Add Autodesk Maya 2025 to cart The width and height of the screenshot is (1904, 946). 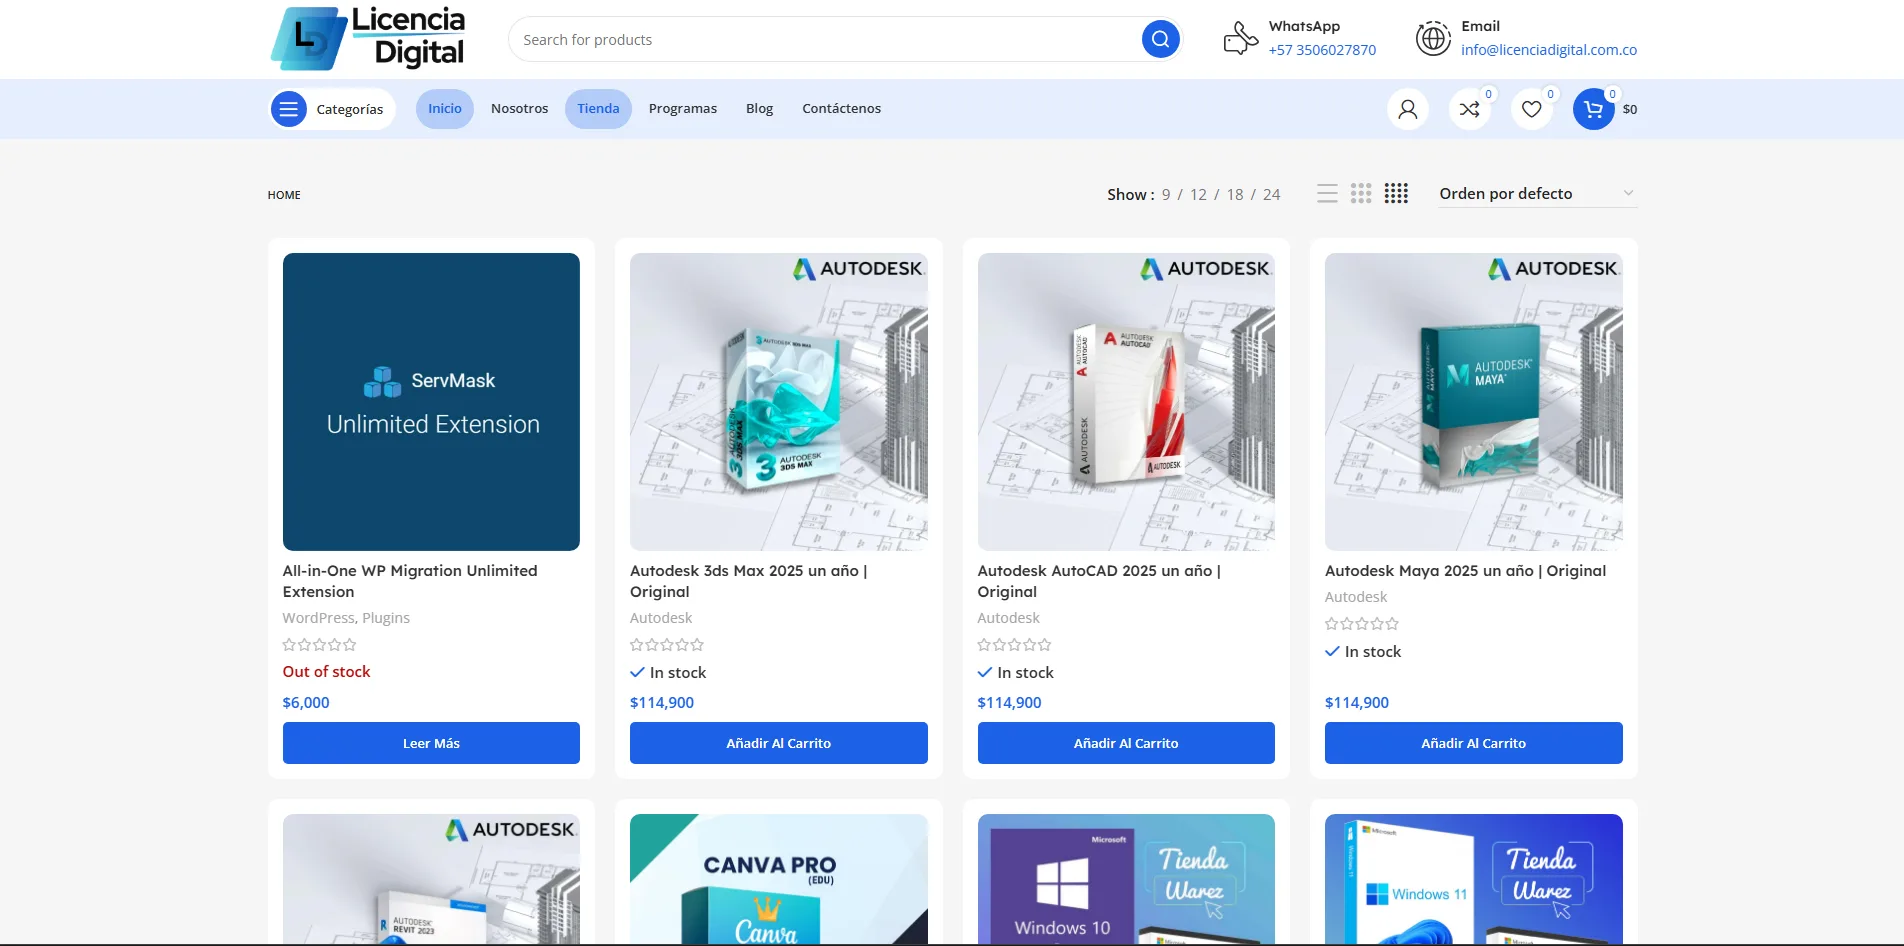point(1474,743)
